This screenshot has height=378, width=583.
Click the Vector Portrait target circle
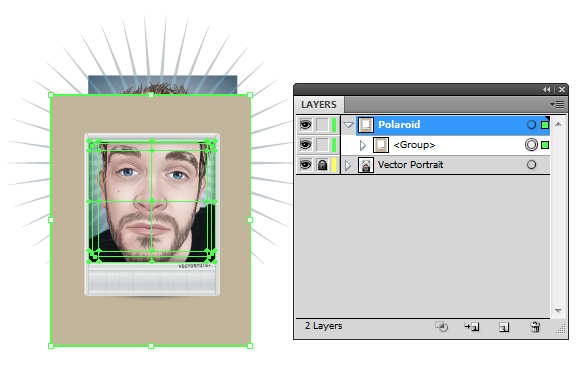tap(531, 165)
